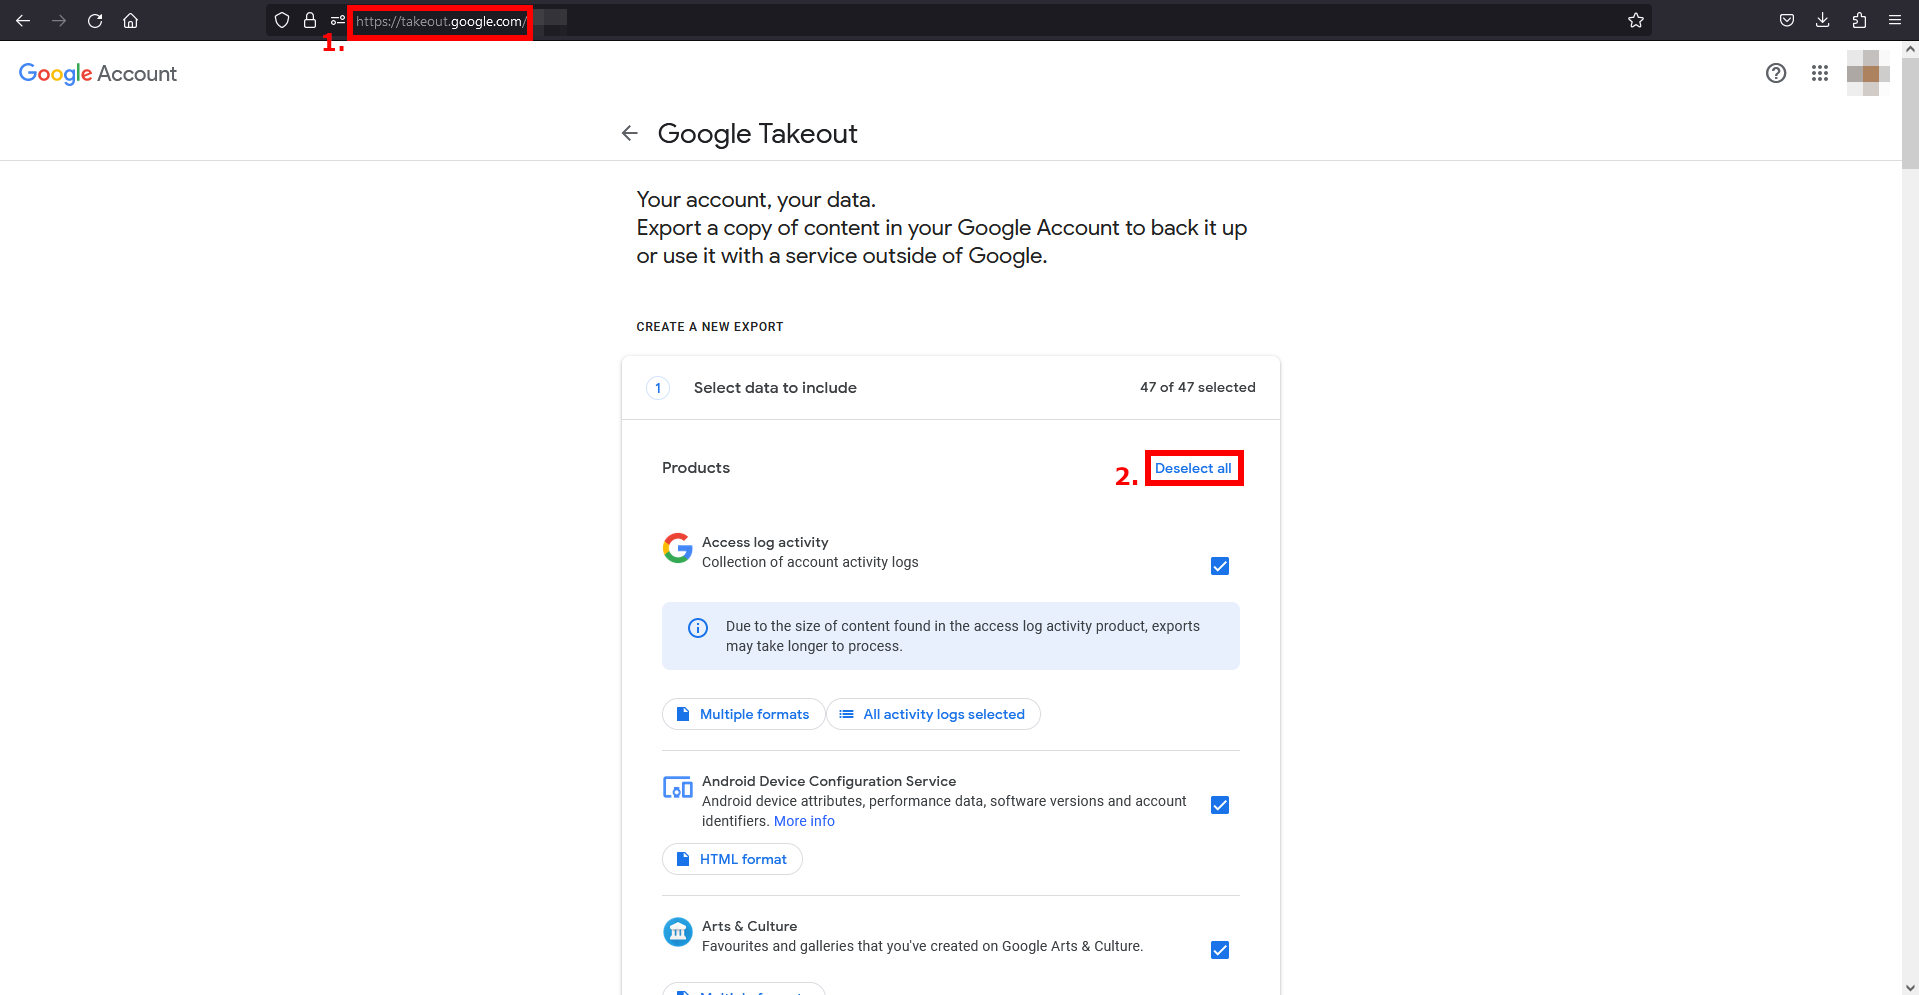Click 'Collection of account activity logs' text
1919x995 pixels.
[810, 562]
